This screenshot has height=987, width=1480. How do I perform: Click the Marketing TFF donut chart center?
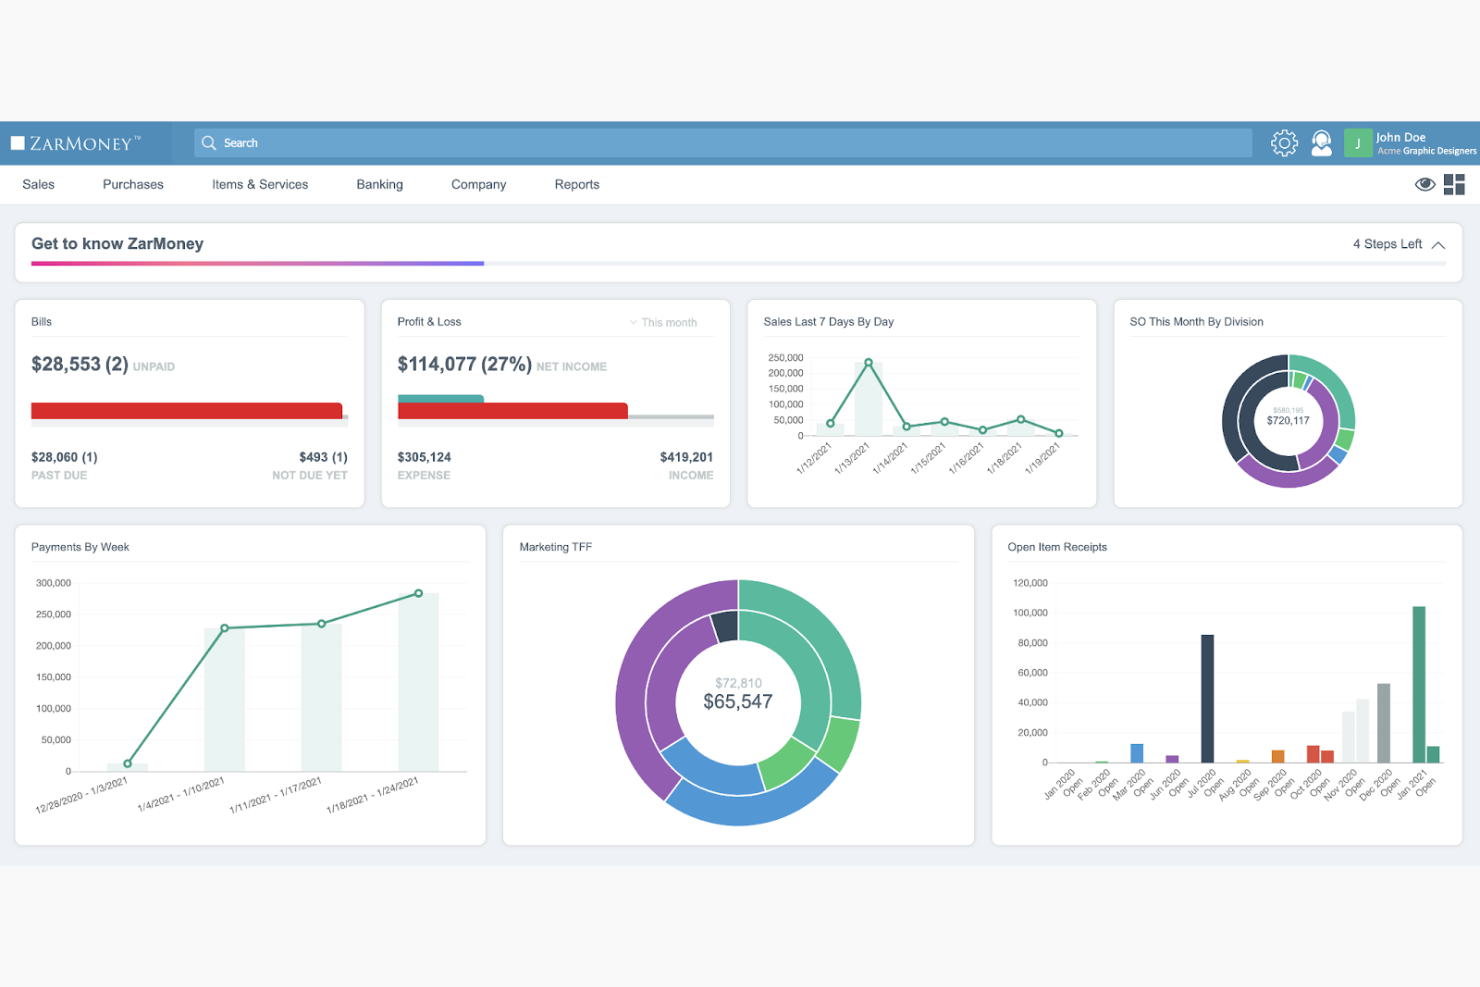738,700
